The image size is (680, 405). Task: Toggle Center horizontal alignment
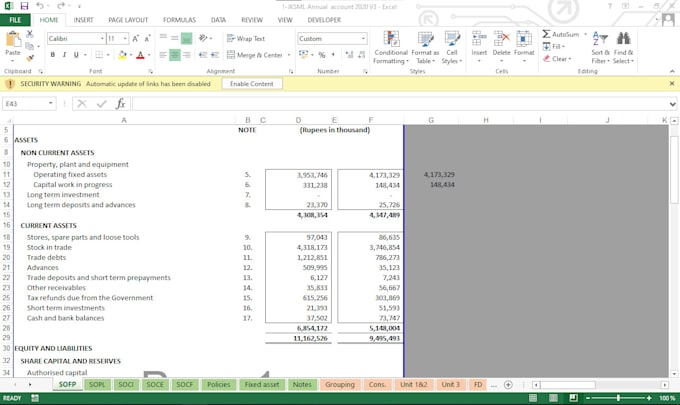[175, 55]
